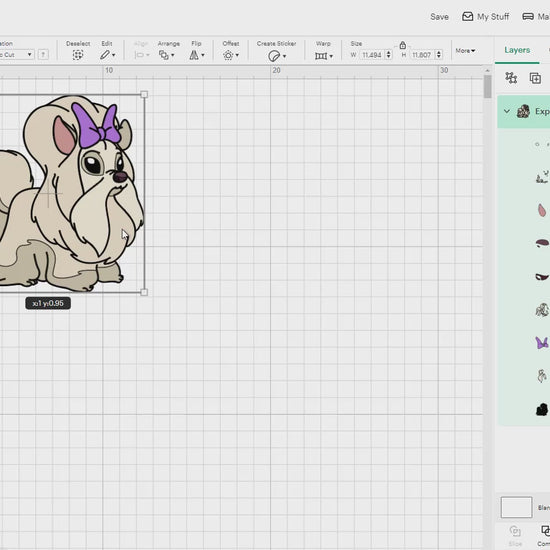Open the Arrange tool icon
The height and width of the screenshot is (550, 550).
click(163, 55)
